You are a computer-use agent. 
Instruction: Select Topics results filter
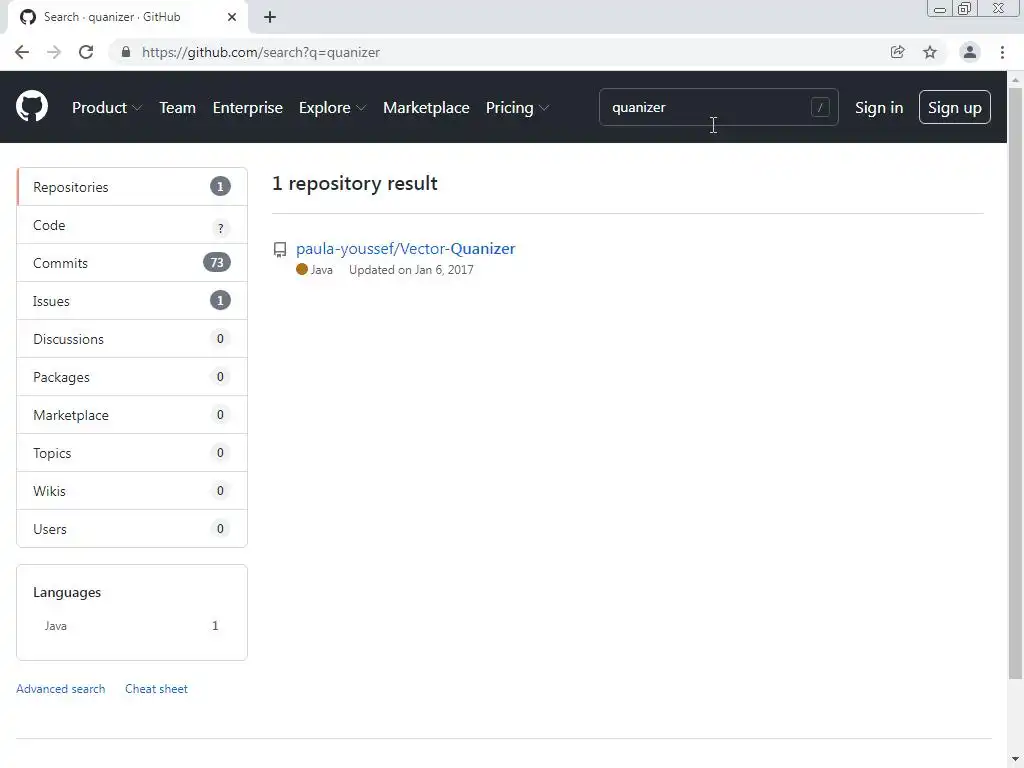pos(132,453)
